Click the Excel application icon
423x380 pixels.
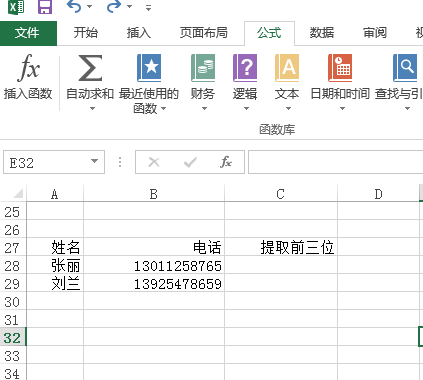point(16,6)
